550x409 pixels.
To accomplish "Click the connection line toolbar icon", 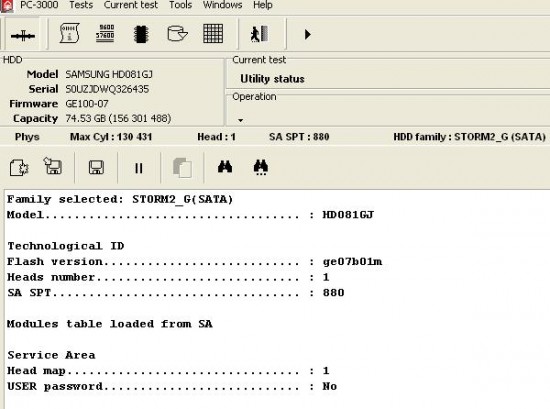I will point(23,35).
